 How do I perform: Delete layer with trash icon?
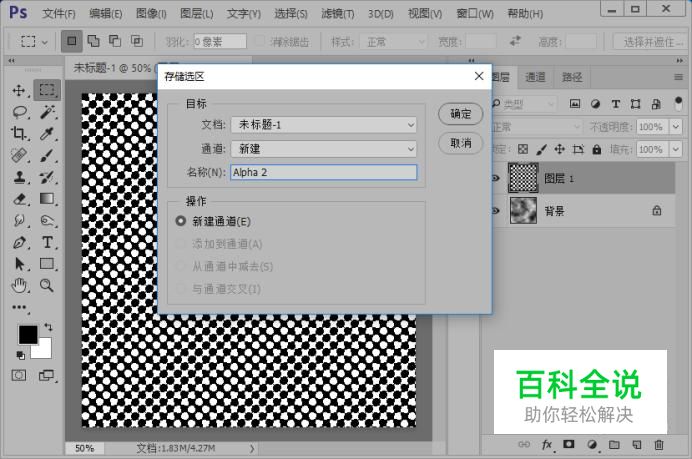coord(659,444)
